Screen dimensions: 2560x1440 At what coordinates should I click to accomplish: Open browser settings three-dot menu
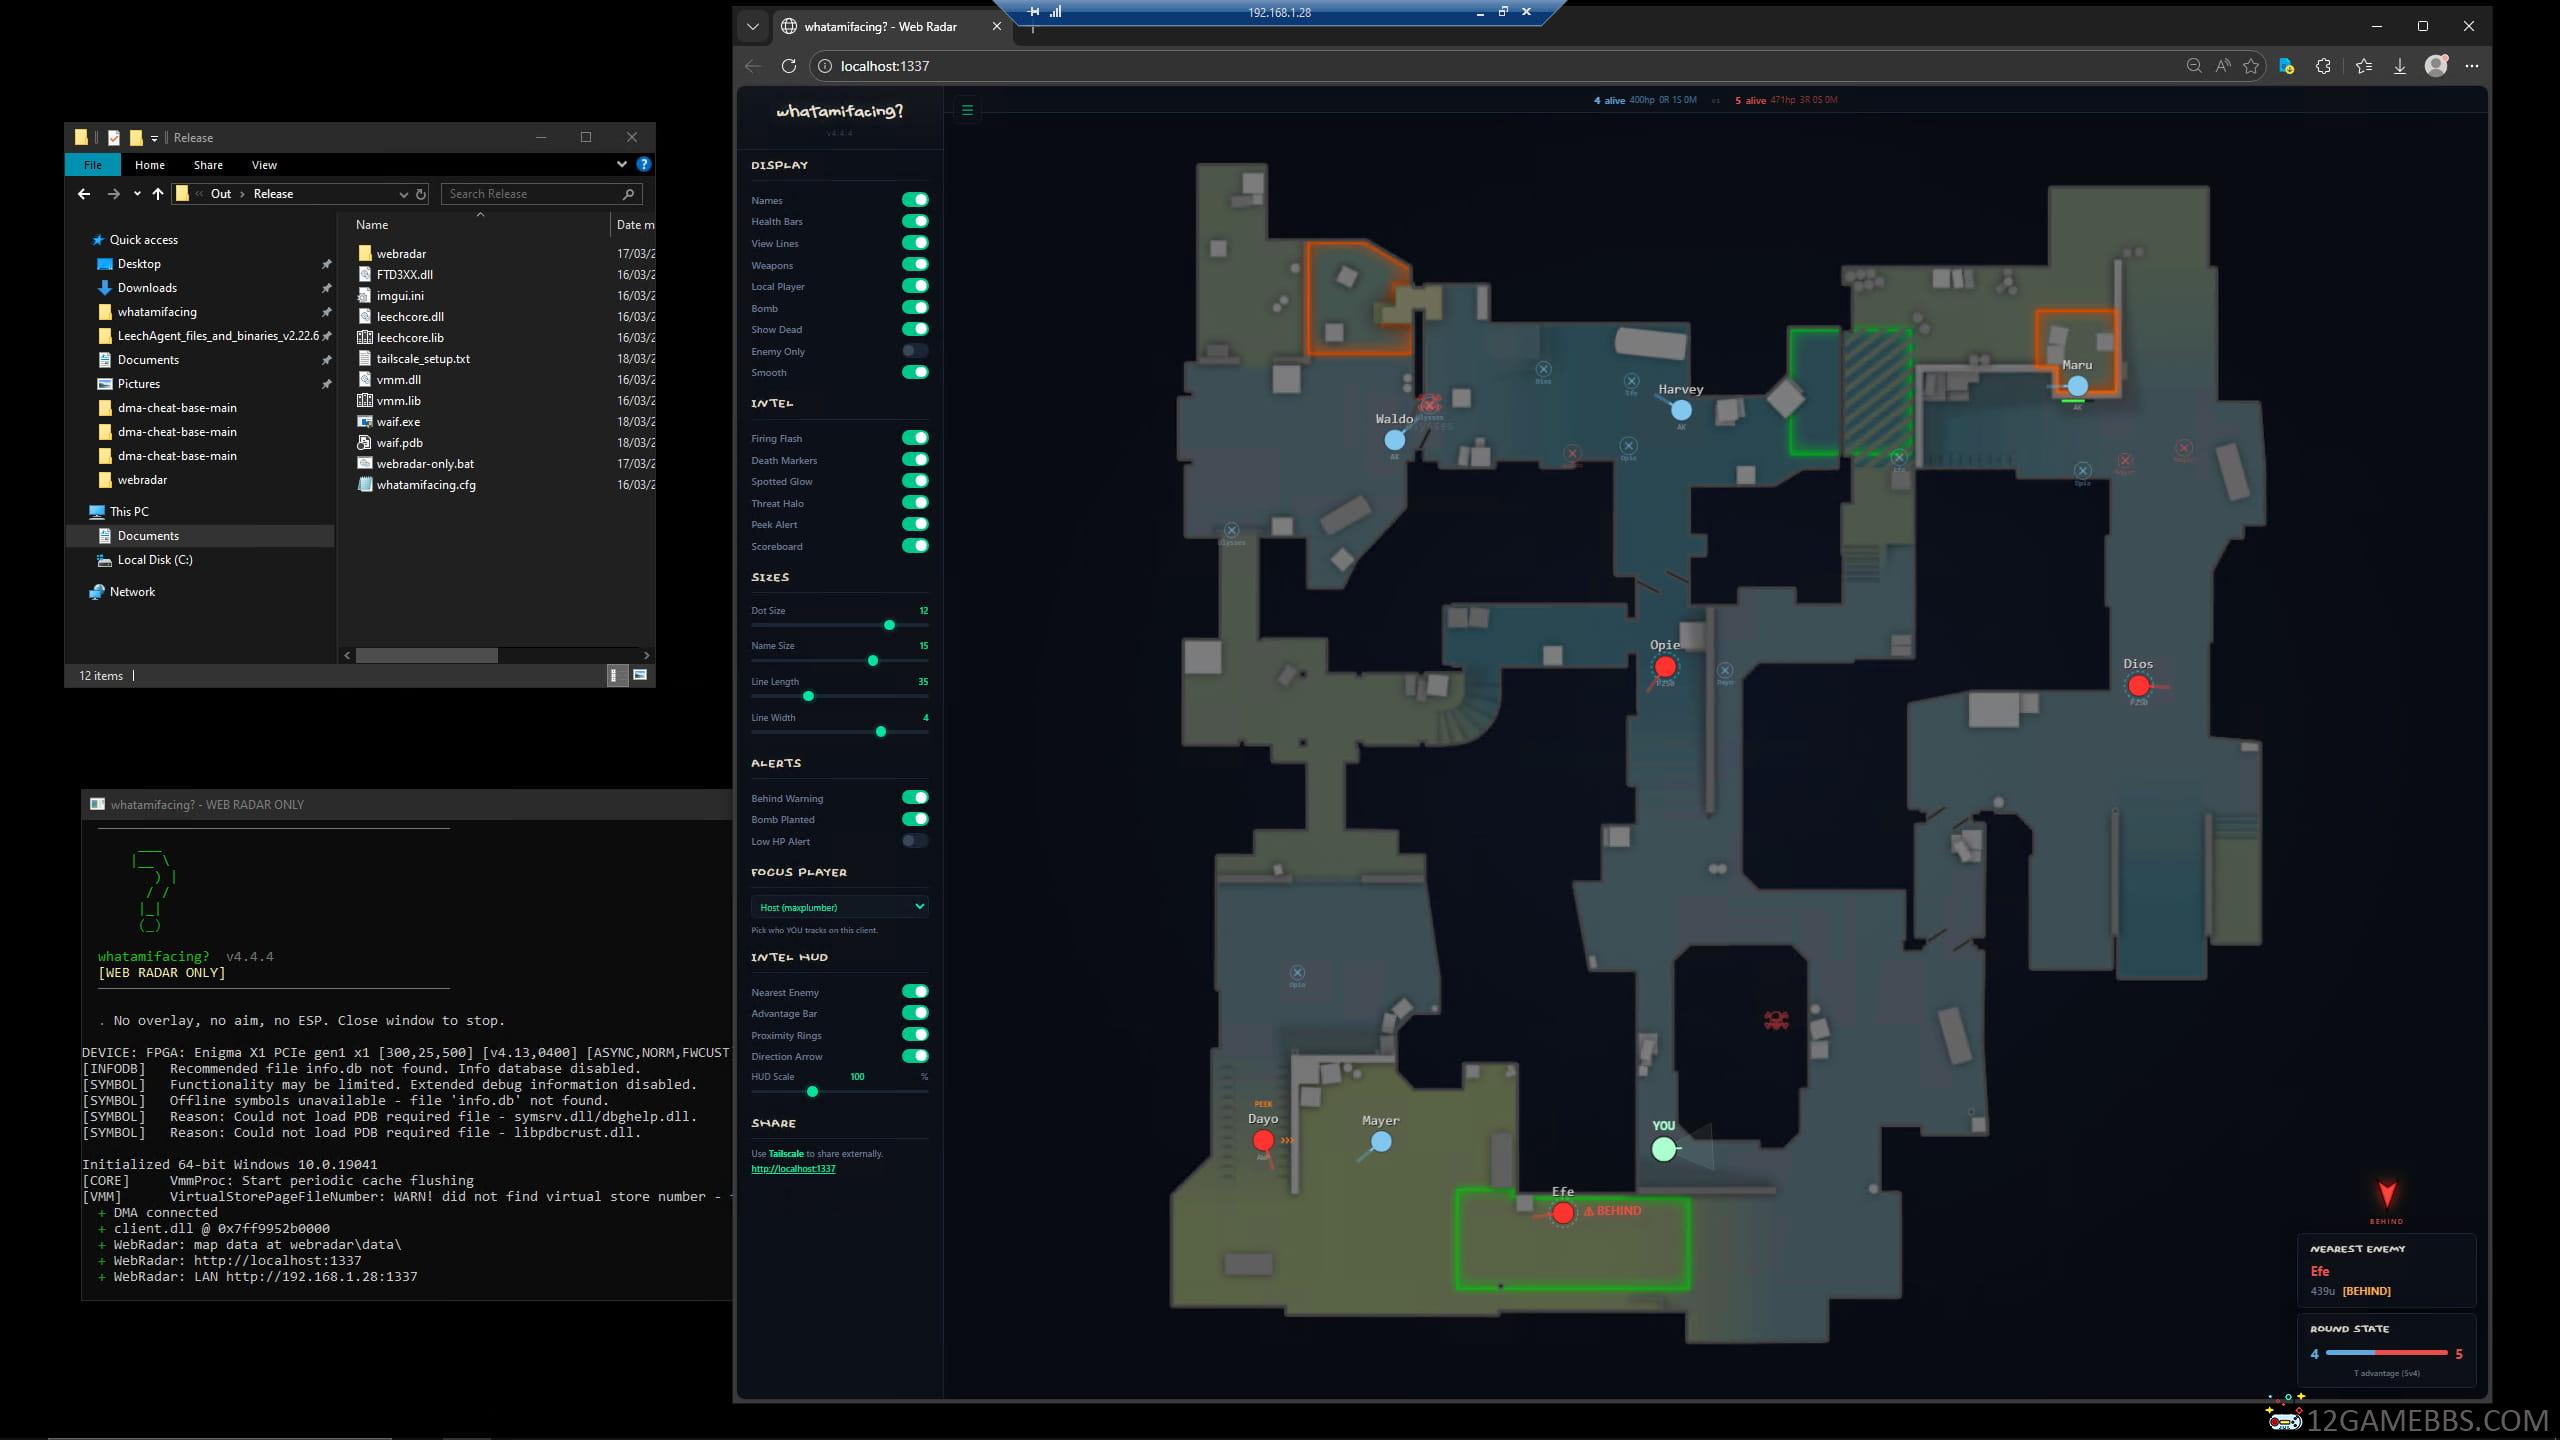tap(2472, 66)
